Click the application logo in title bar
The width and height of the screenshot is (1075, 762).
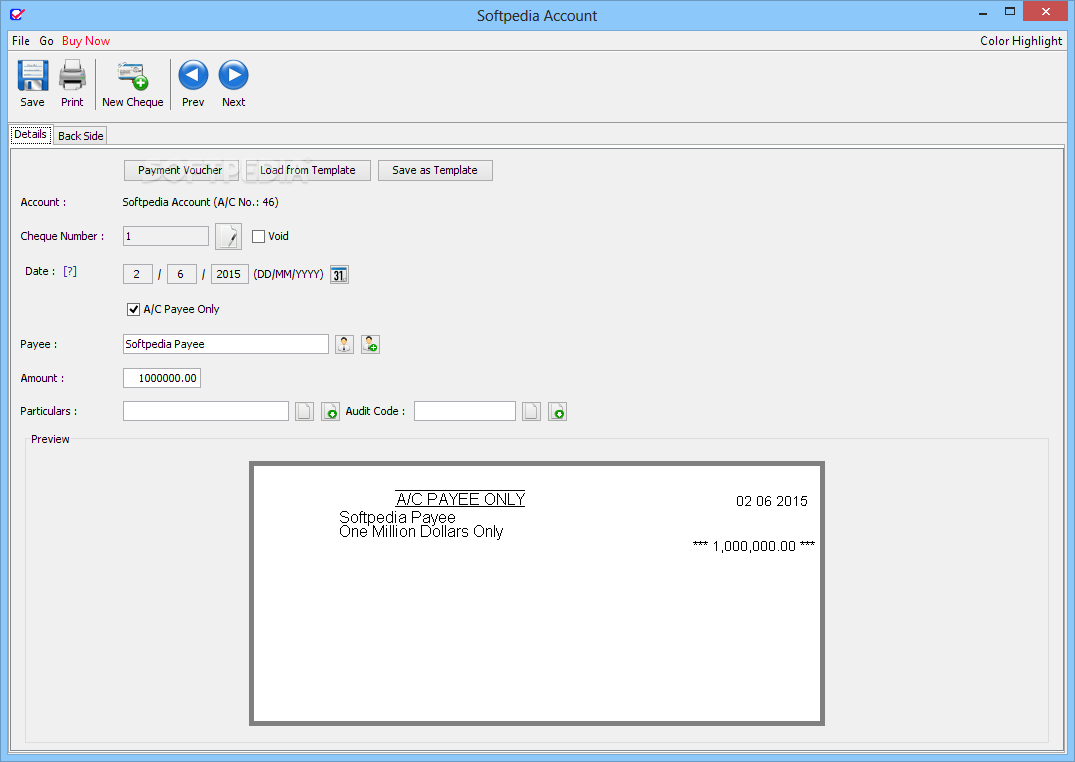[17, 14]
